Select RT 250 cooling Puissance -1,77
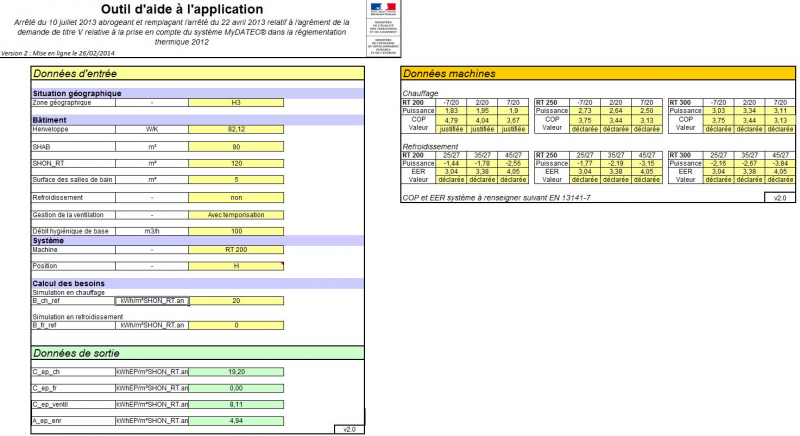The height and width of the screenshot is (436, 800). coord(585,164)
